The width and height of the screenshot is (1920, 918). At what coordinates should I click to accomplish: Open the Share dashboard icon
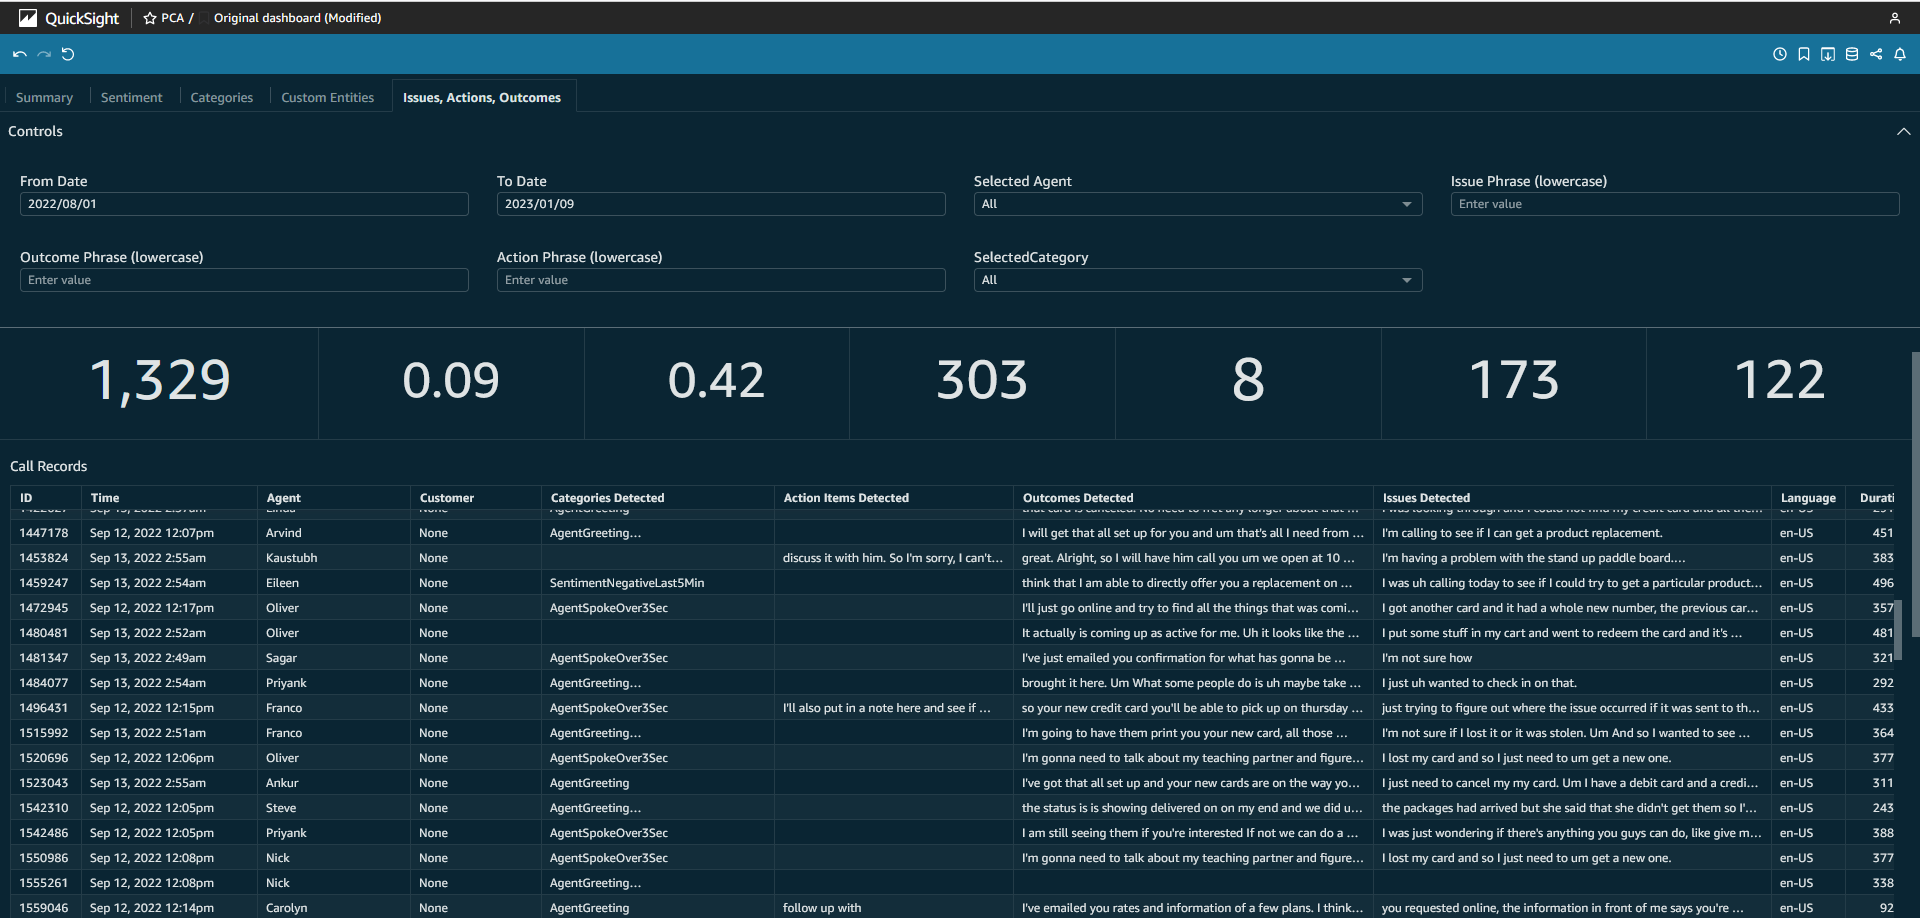1876,54
